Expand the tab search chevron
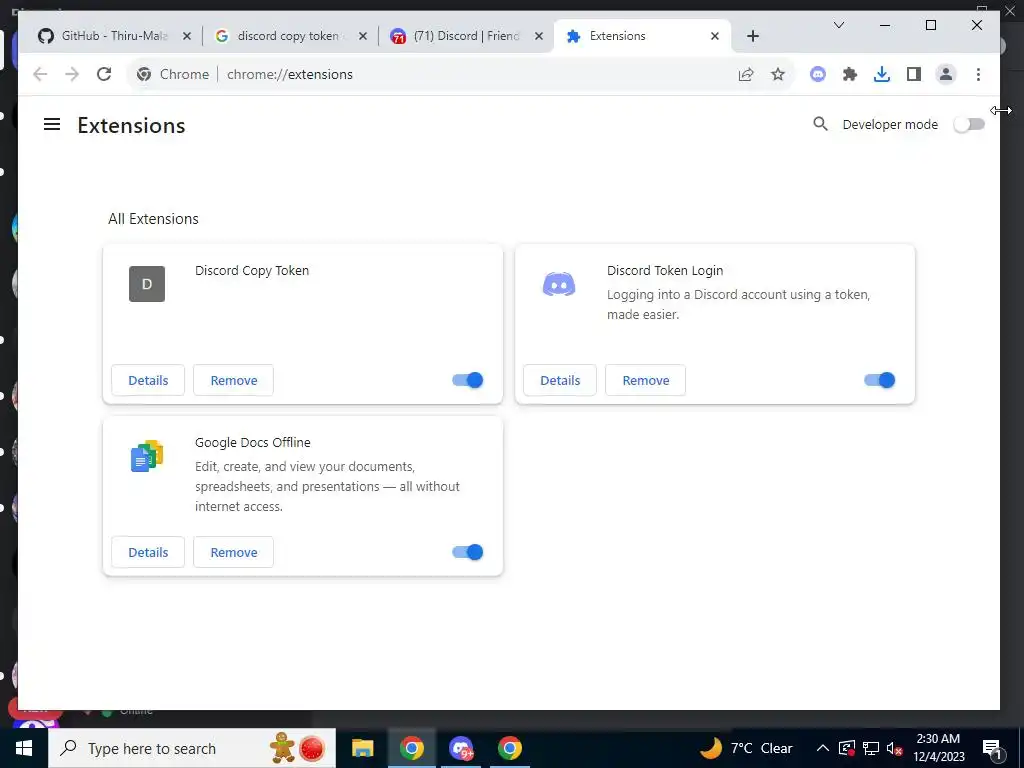 click(x=839, y=25)
